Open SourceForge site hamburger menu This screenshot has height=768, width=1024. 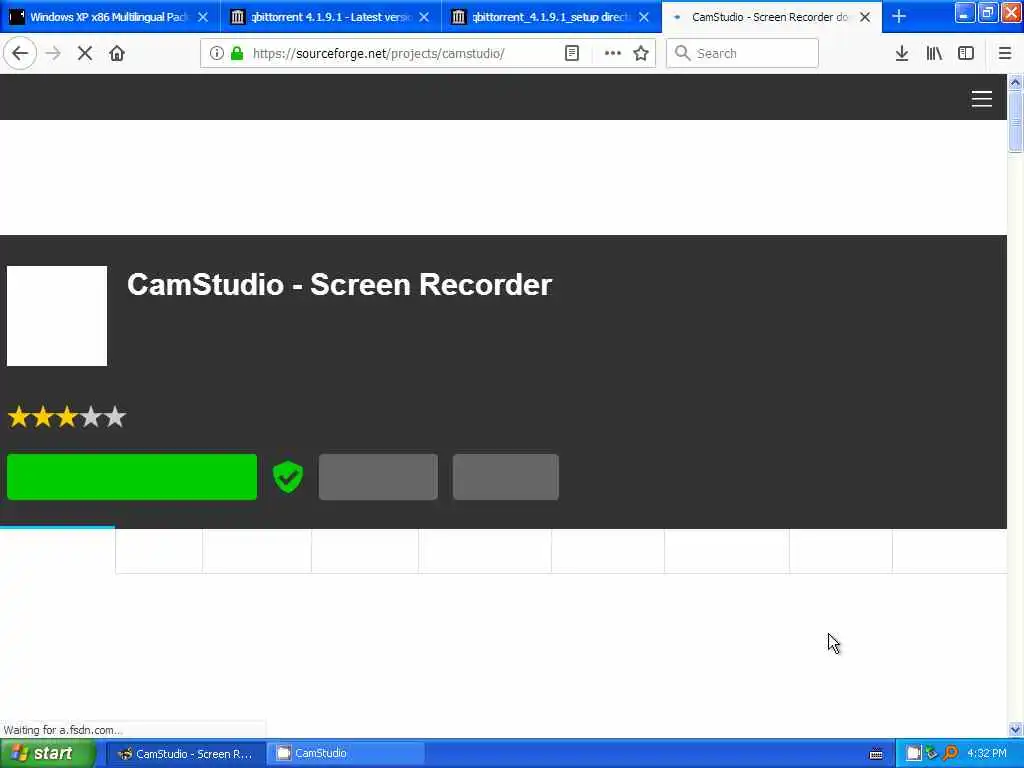[982, 99]
